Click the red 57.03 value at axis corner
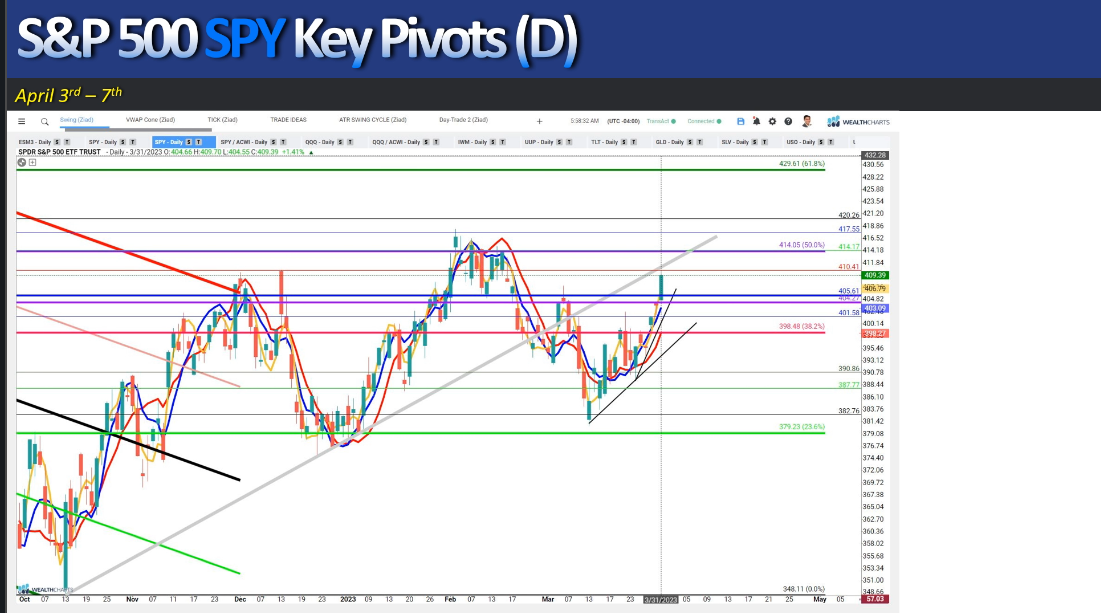1101x613 pixels. click(875, 599)
